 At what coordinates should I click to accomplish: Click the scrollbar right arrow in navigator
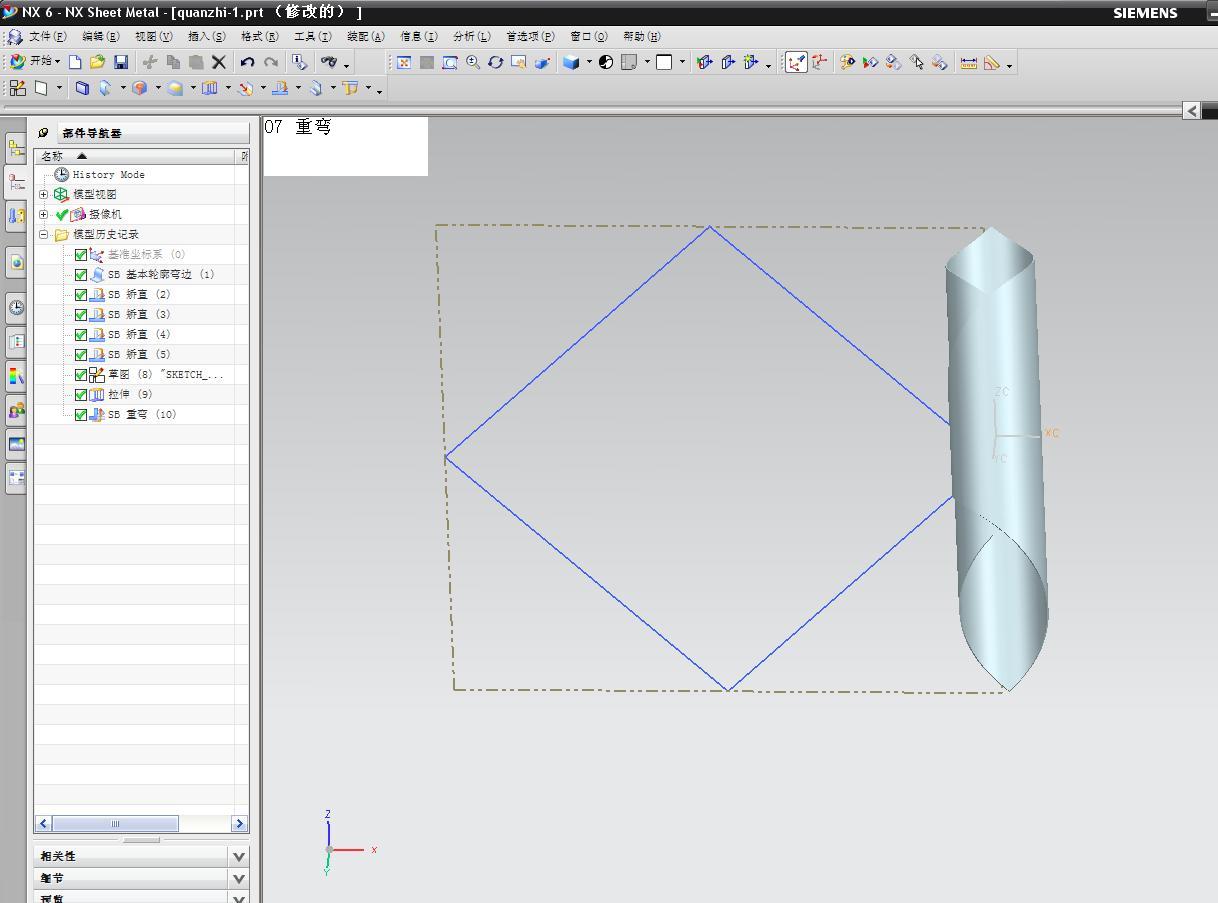pyautogui.click(x=239, y=824)
